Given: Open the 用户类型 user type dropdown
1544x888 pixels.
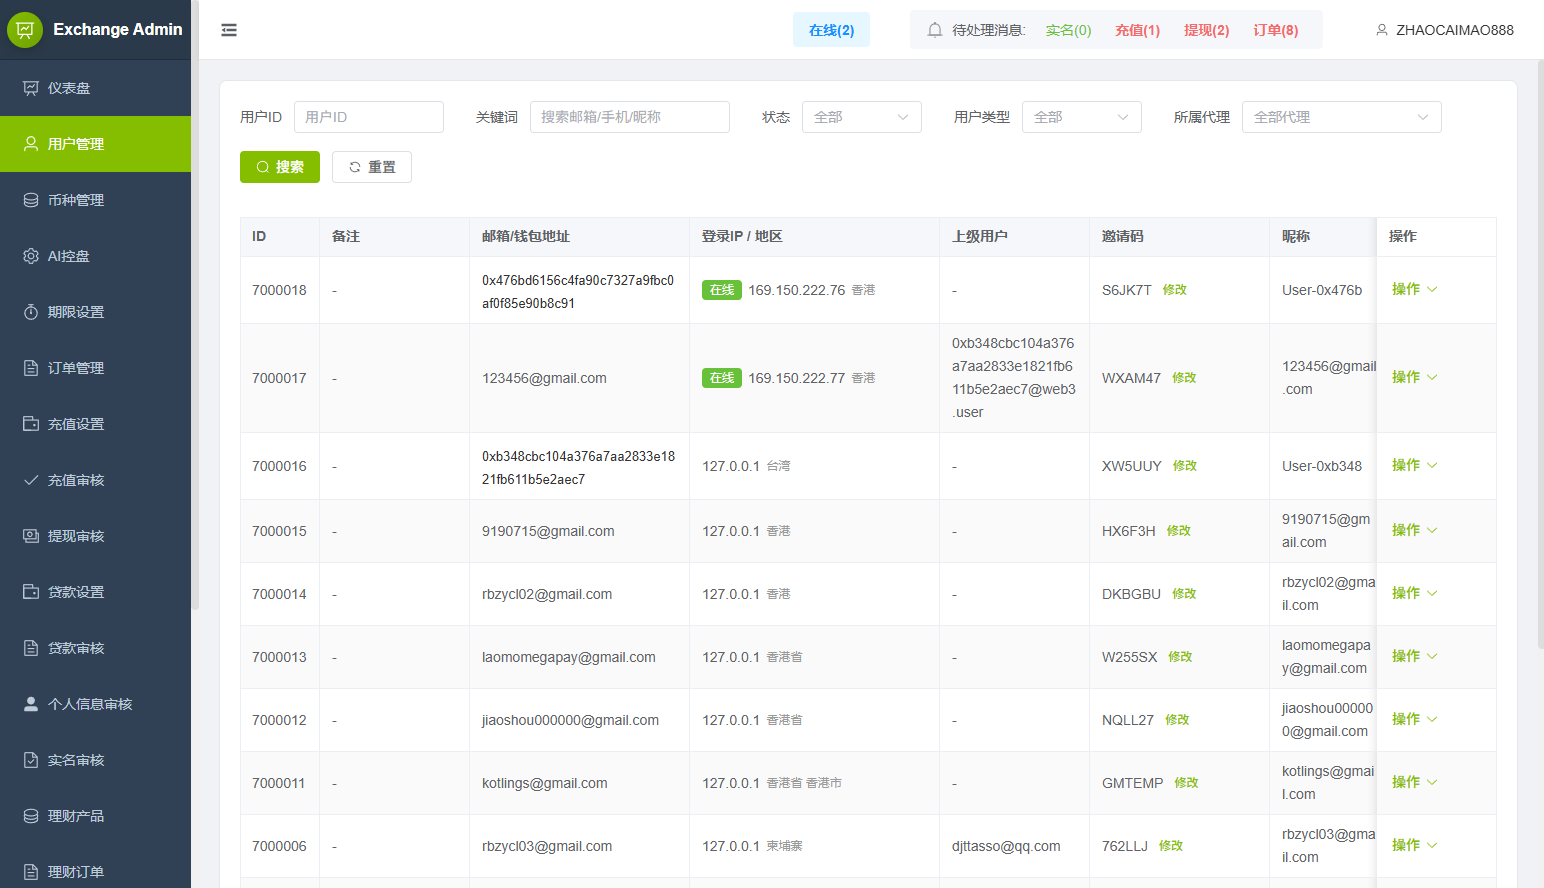Looking at the screenshot, I should click(1081, 117).
